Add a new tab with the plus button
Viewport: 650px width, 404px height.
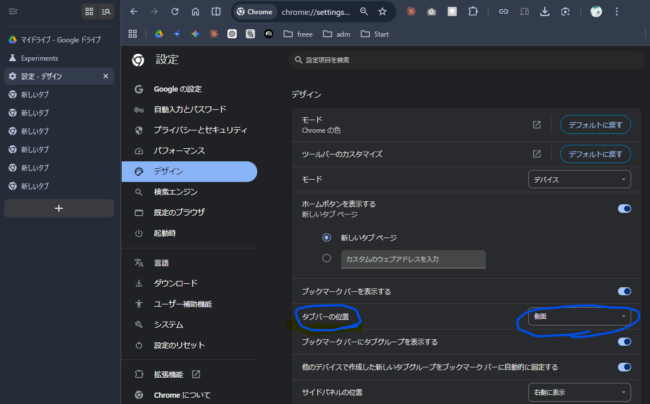click(x=58, y=208)
